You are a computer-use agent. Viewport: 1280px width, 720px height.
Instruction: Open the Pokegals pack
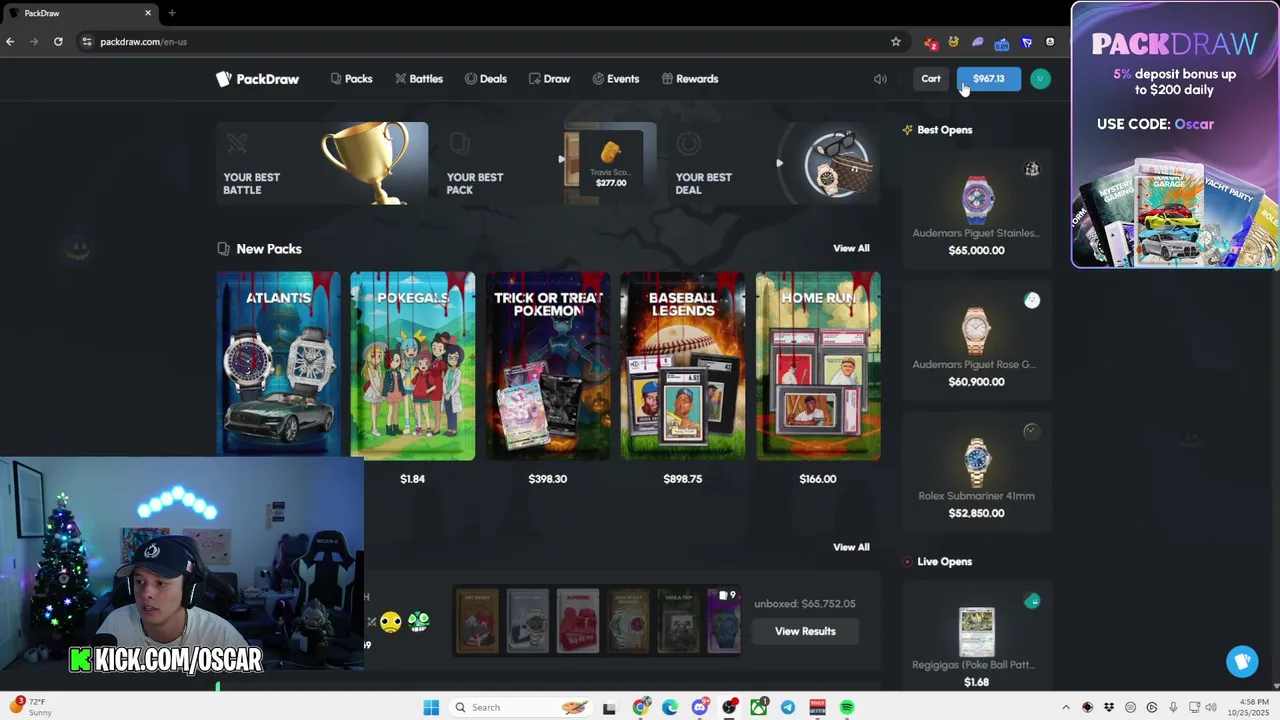[413, 365]
